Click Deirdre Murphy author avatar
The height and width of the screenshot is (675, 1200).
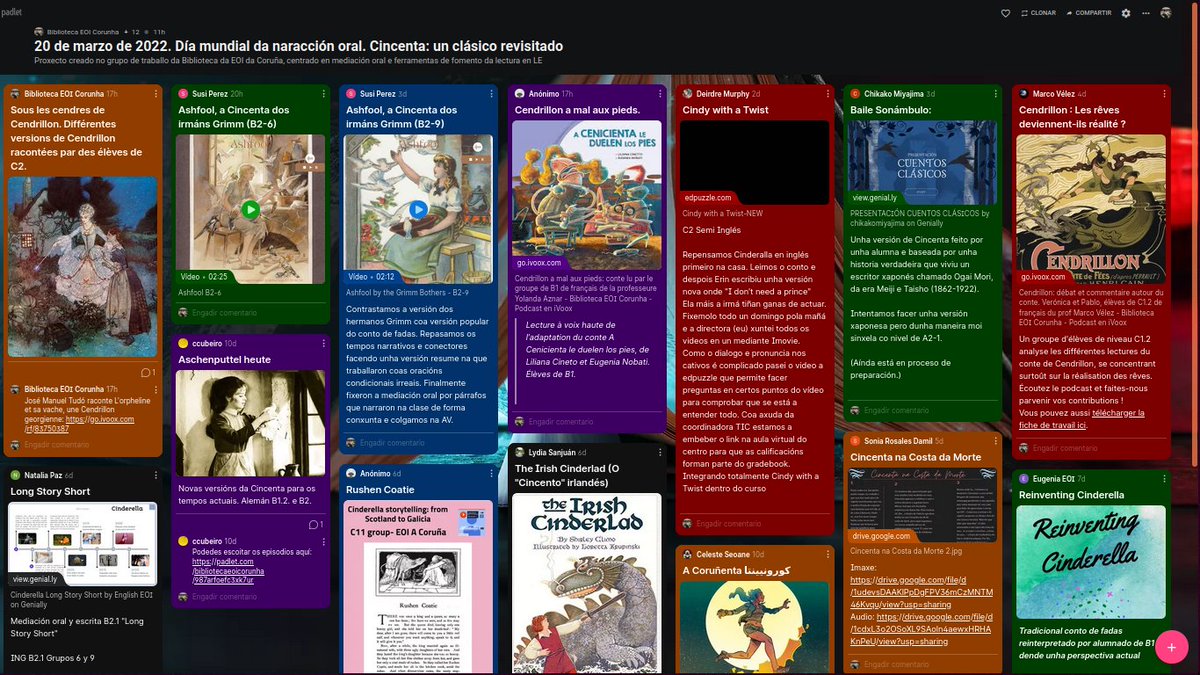pyautogui.click(x=687, y=93)
